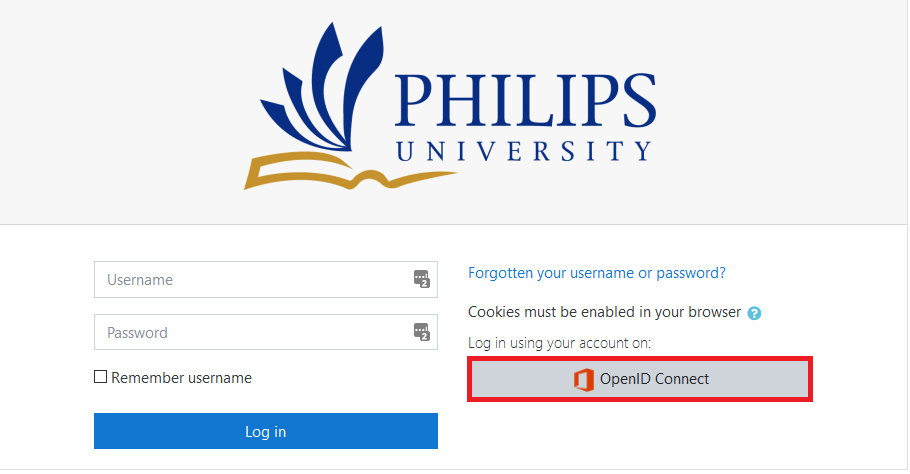This screenshot has height=474, width=910.
Task: Click the password manager icon in Username field
Action: click(x=421, y=279)
